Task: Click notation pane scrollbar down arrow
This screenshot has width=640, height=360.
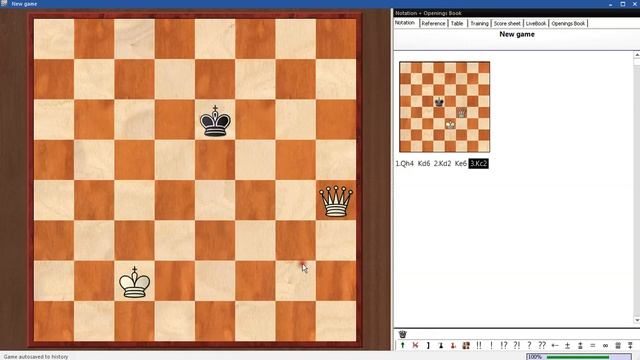Action: point(637,320)
